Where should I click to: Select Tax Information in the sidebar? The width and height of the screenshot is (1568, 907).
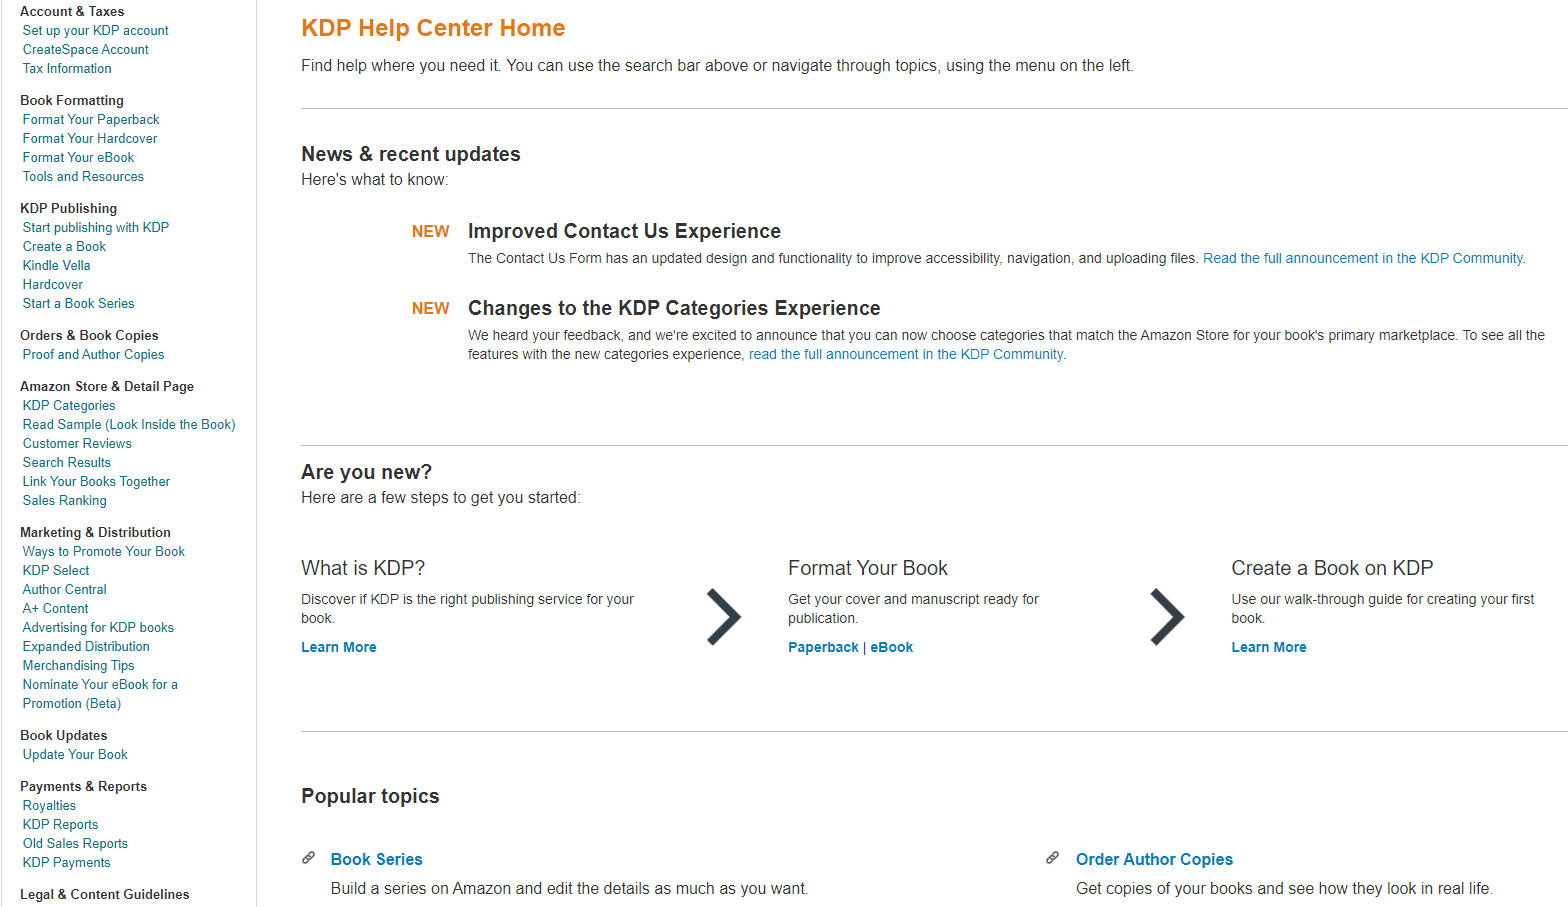pyautogui.click(x=67, y=68)
